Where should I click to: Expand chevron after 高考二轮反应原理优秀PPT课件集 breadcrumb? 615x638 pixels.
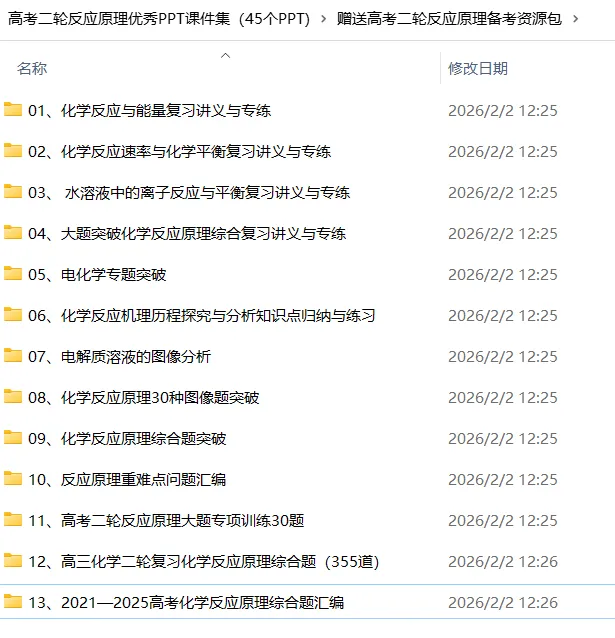pyautogui.click(x=323, y=19)
